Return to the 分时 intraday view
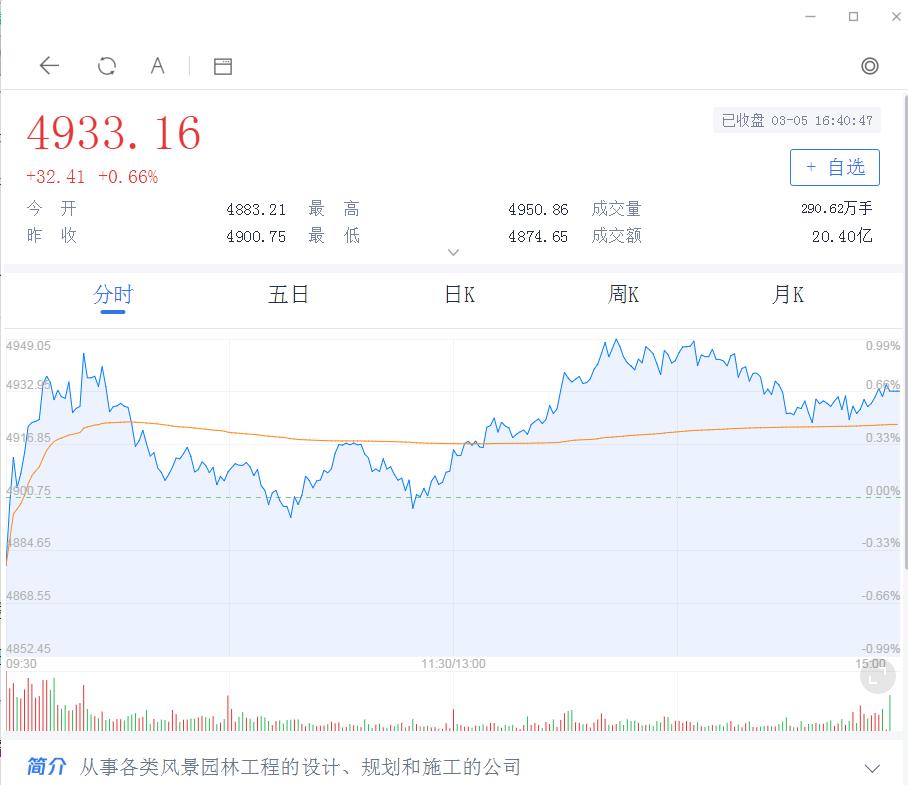The width and height of the screenshot is (908, 785). coord(113,295)
